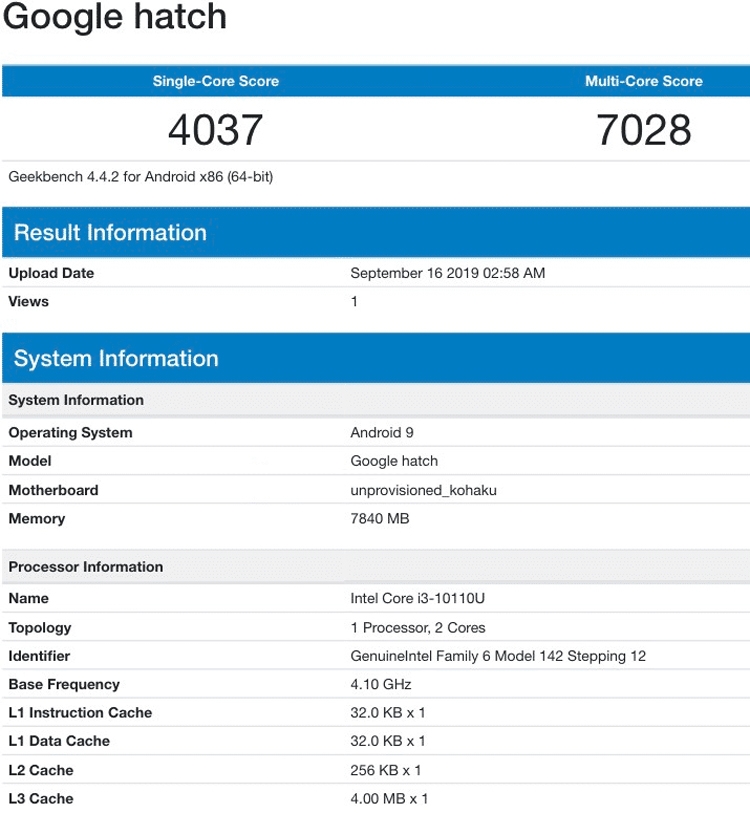Click the Base Frequency label
Image resolution: width=750 pixels, height=813 pixels.
coord(64,684)
